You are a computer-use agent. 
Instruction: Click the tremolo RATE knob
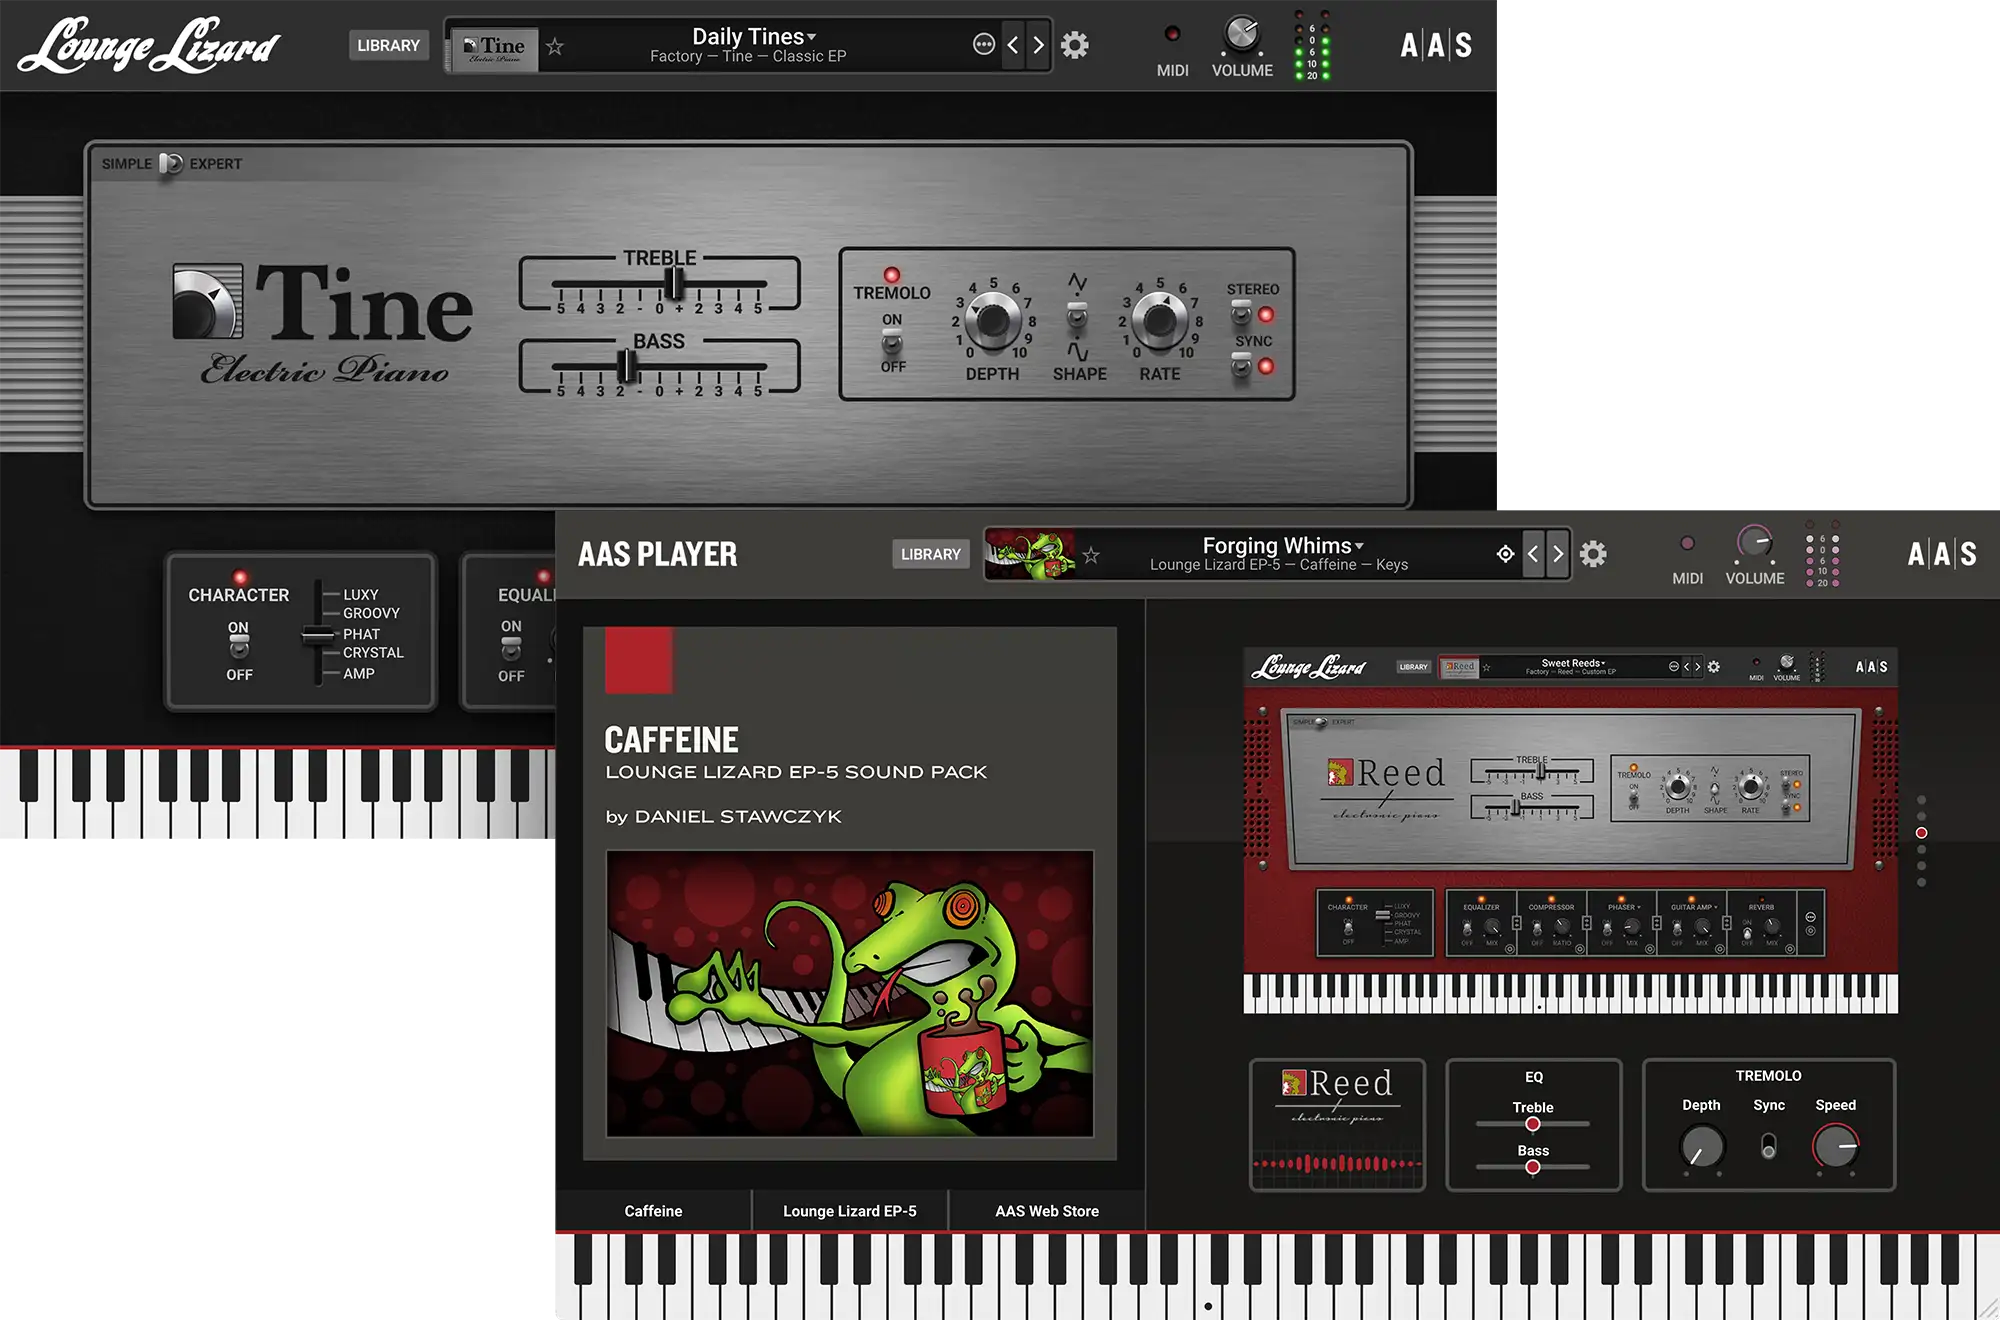1159,320
